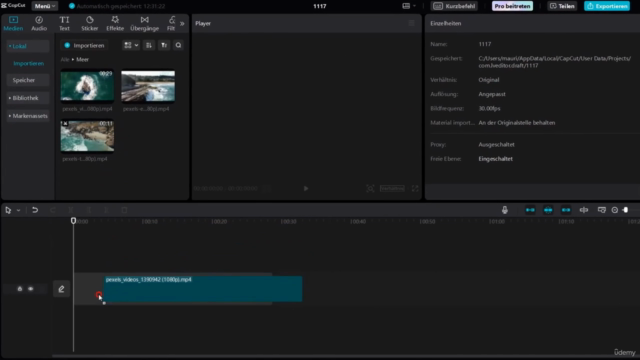Viewport: 640px width, 360px height.
Task: Go to Alle in the breadcrumb
Action: pos(64,60)
